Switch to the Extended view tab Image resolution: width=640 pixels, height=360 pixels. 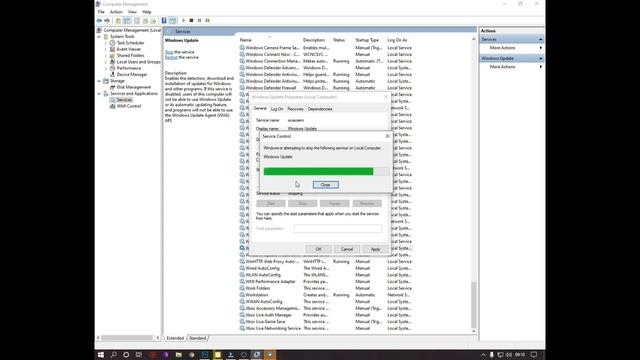click(175, 338)
